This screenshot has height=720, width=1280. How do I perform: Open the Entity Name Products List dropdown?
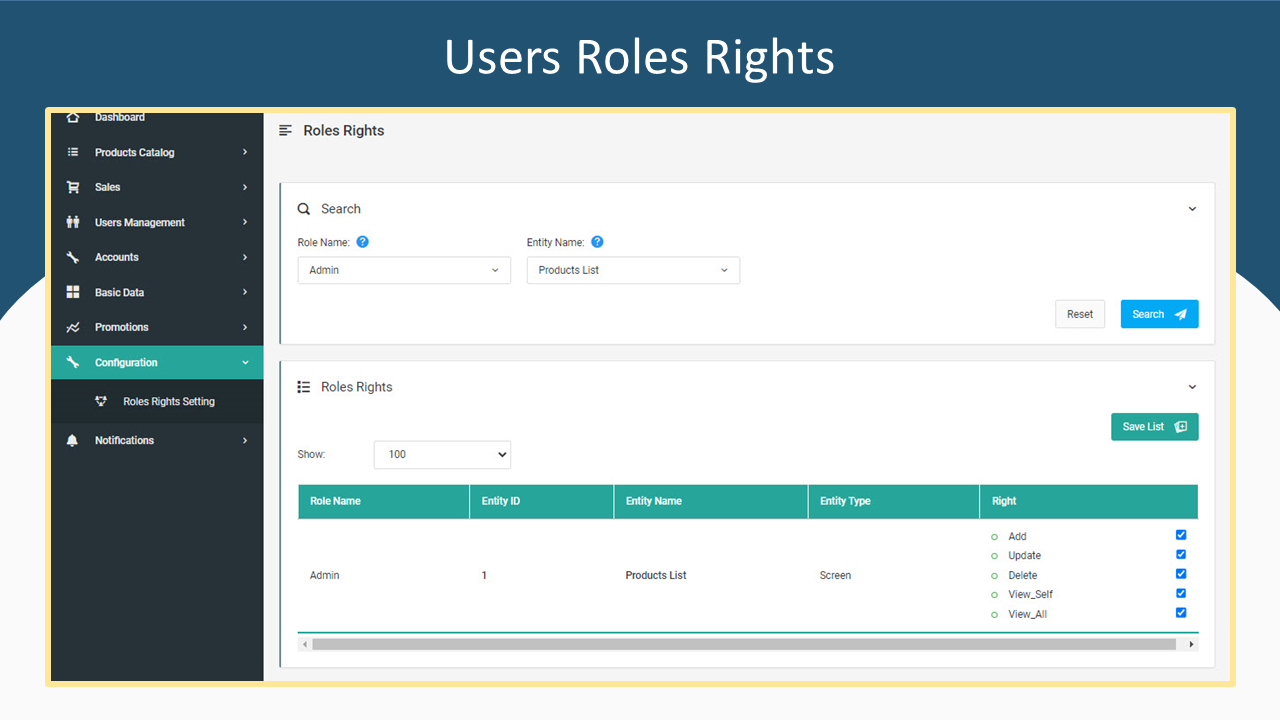pyautogui.click(x=634, y=270)
